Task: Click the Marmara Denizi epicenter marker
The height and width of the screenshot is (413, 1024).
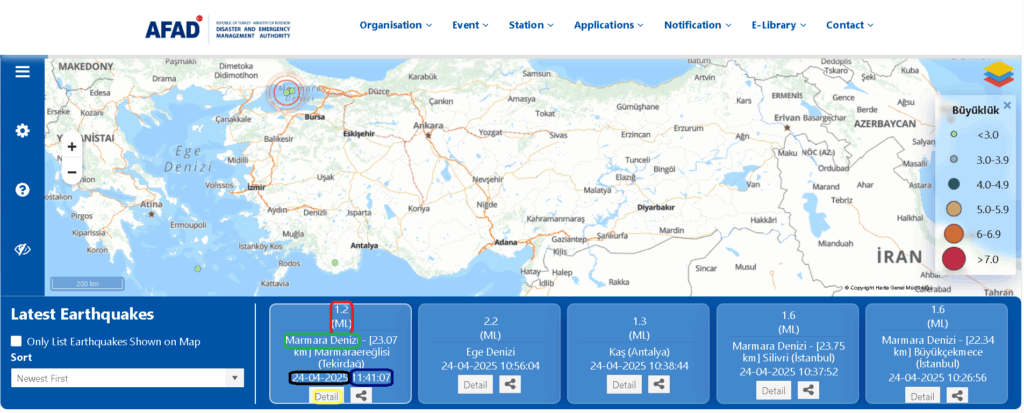Action: pos(287,93)
